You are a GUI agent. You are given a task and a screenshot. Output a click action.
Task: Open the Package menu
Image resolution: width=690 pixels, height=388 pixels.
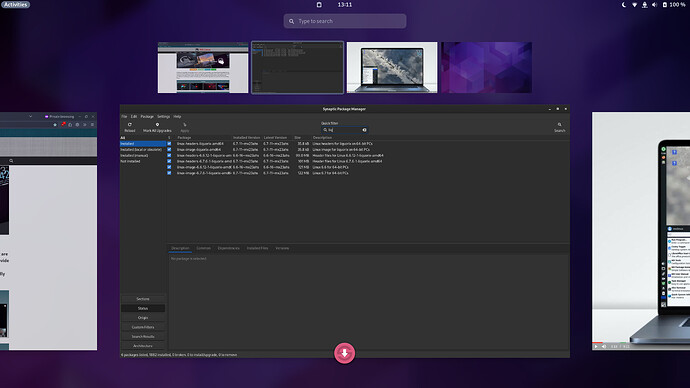point(147,117)
